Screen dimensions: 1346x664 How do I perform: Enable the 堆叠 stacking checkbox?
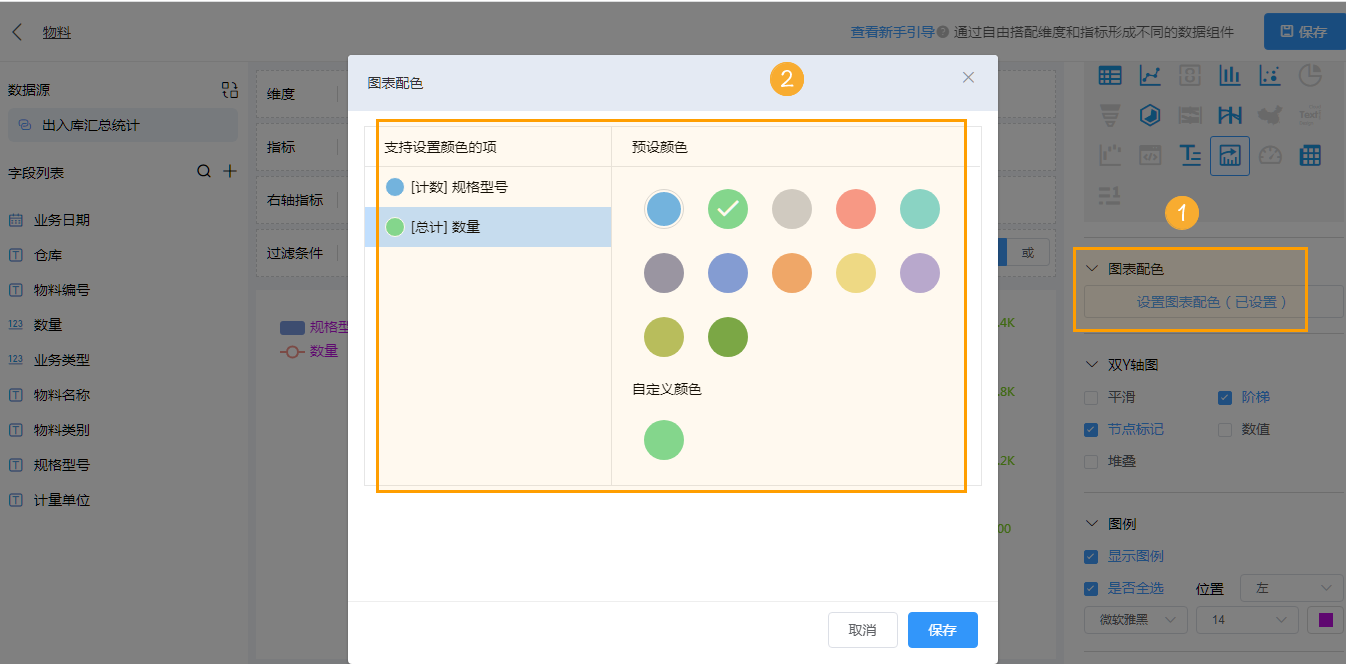[1091, 461]
